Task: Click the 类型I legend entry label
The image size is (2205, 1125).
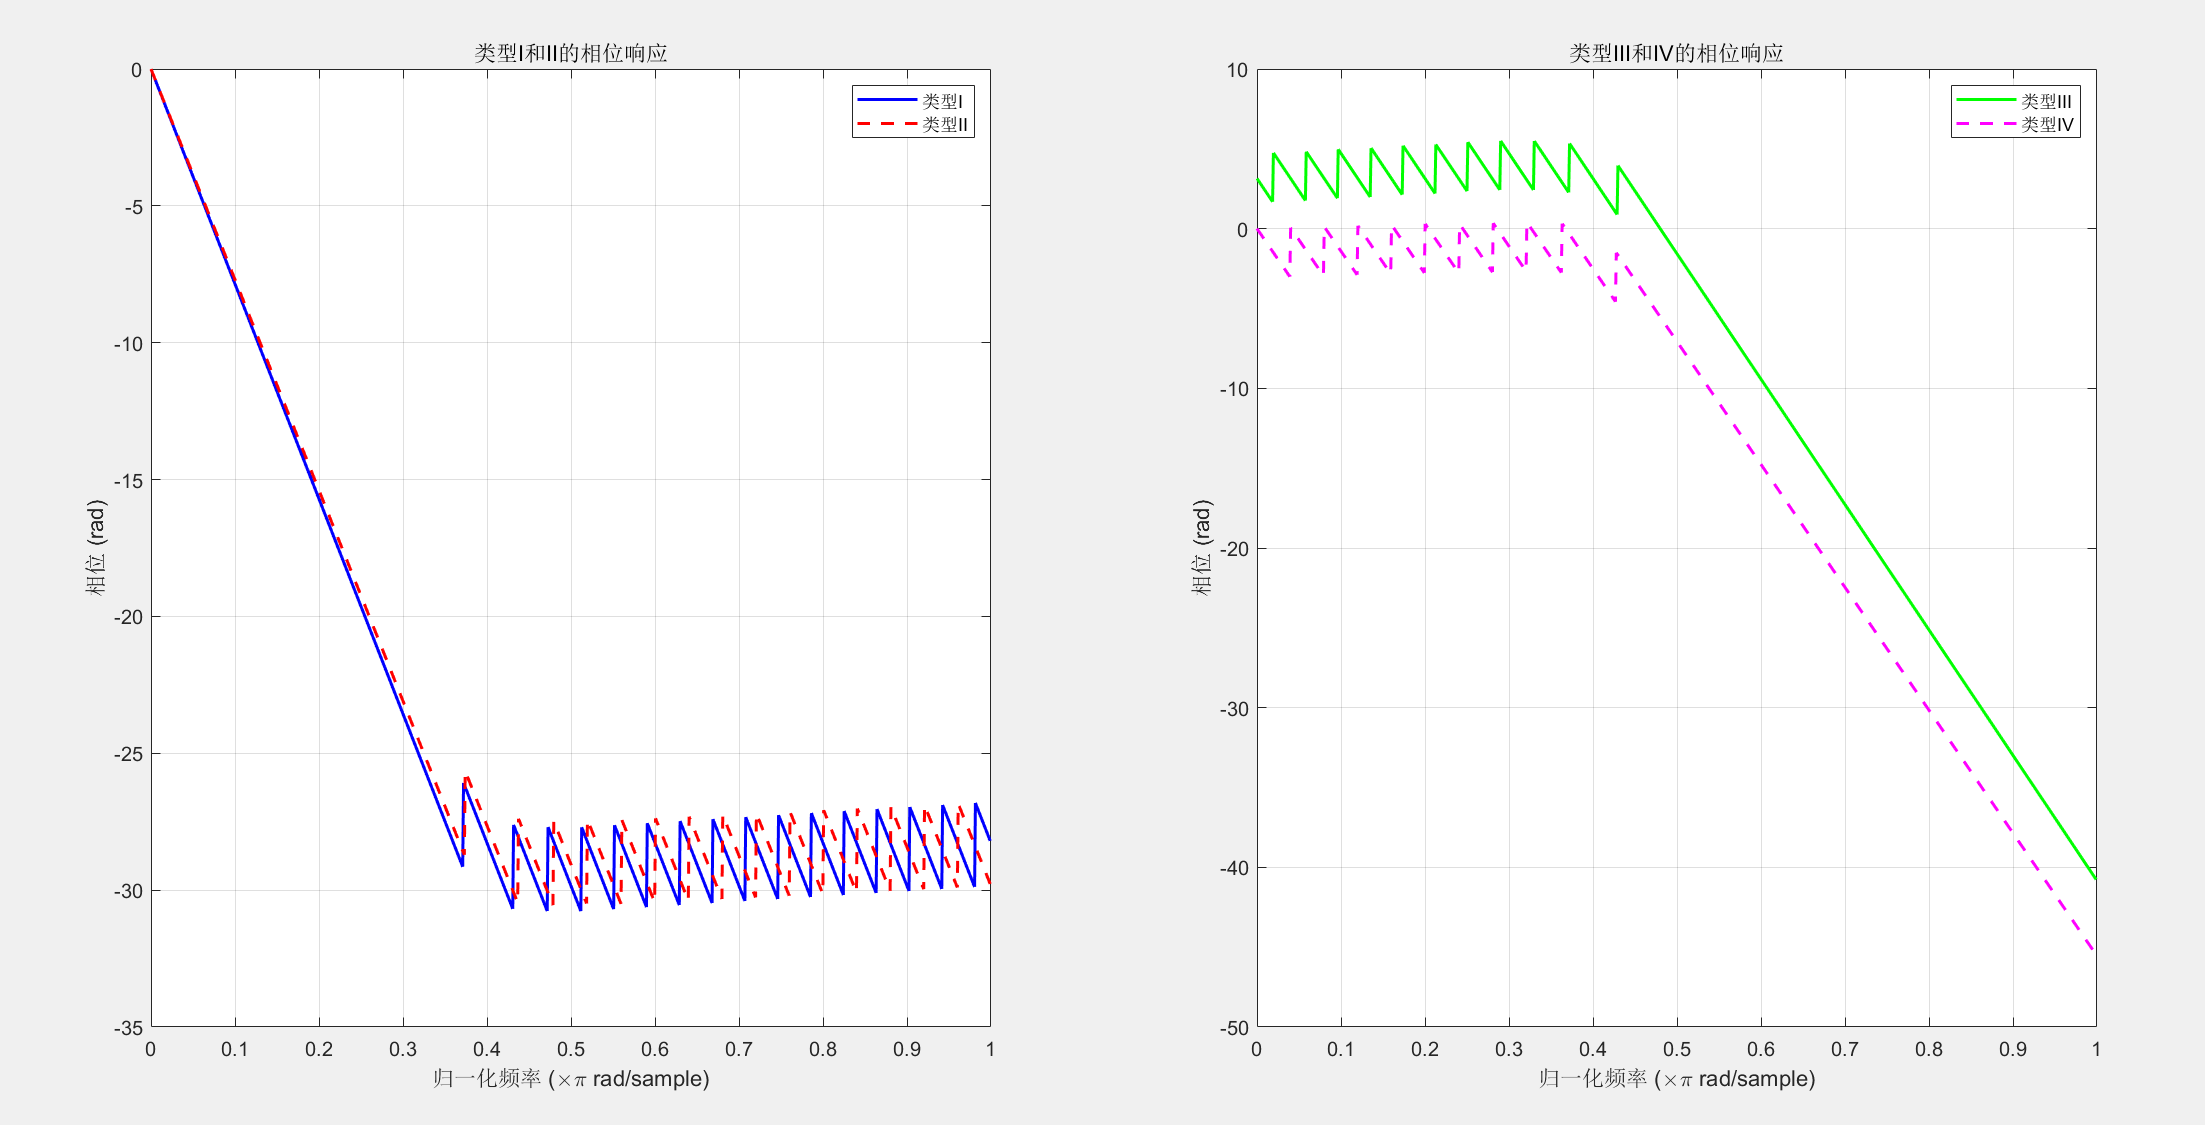Action: [942, 101]
